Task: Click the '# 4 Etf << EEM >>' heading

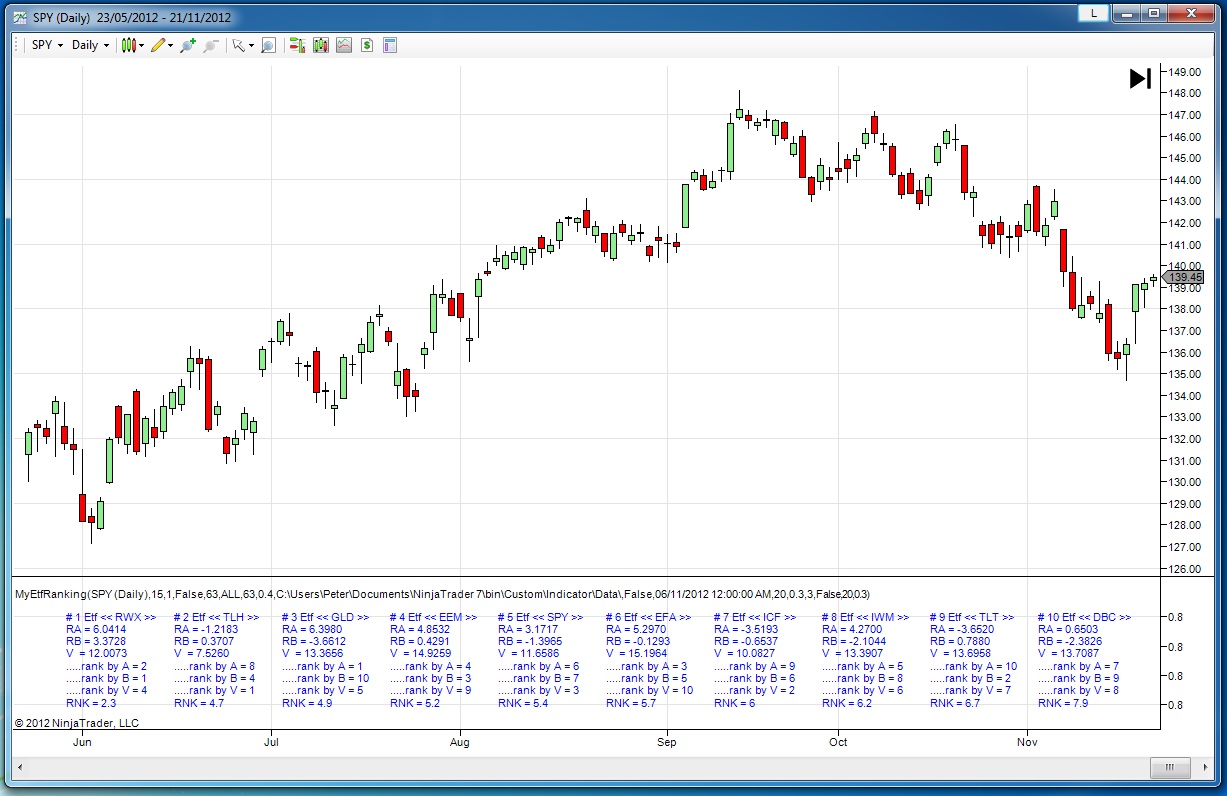Action: [433, 617]
